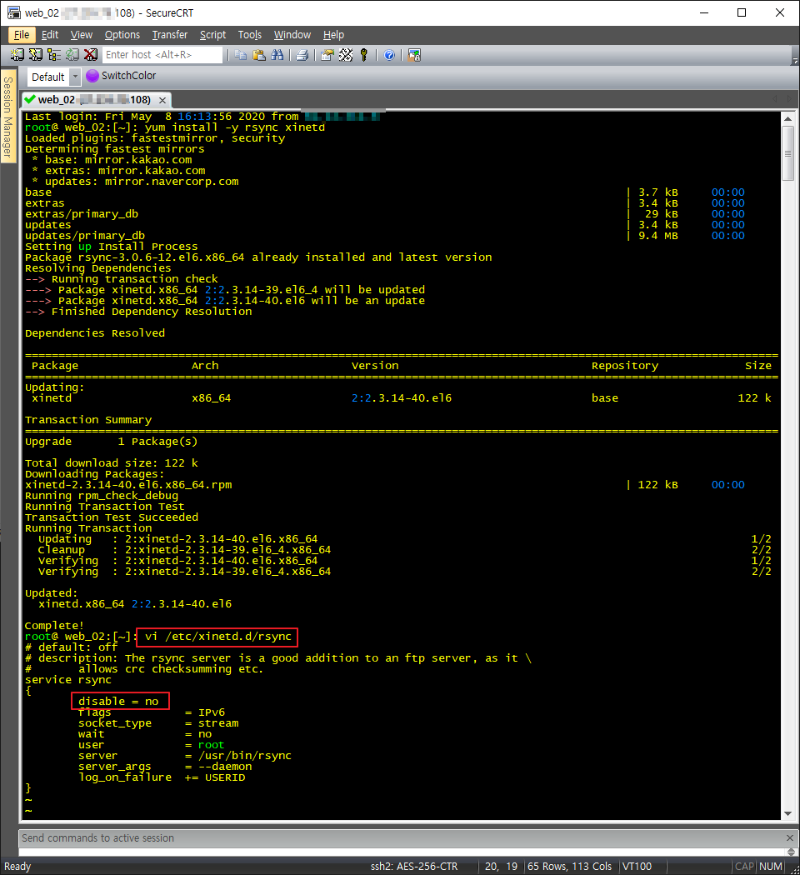Click the Print icon in toolbar

[301, 55]
